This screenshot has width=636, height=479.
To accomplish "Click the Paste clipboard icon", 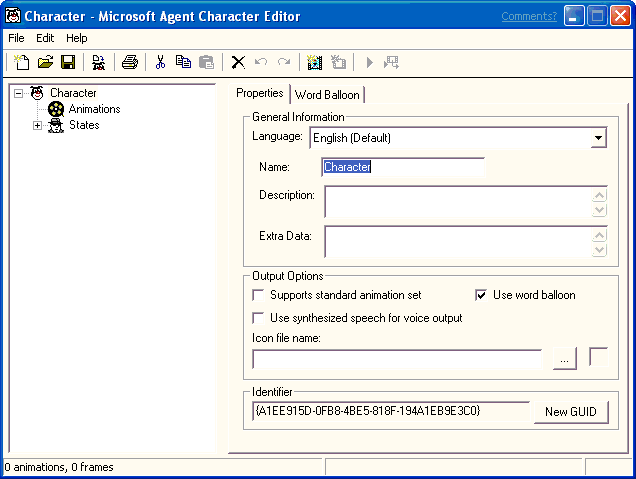I will (x=206, y=62).
